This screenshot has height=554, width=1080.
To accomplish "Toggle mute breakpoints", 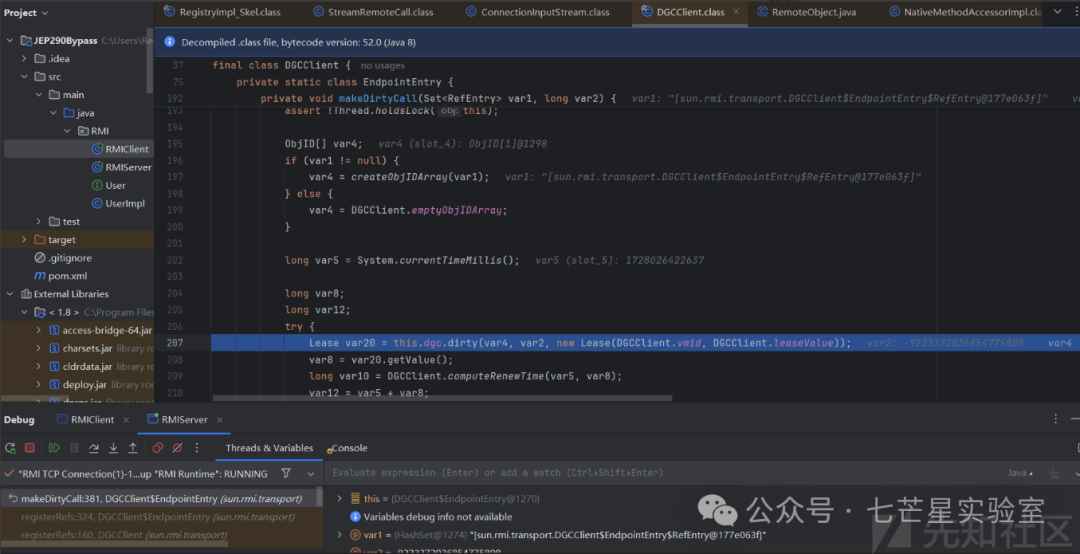I will tap(177, 448).
